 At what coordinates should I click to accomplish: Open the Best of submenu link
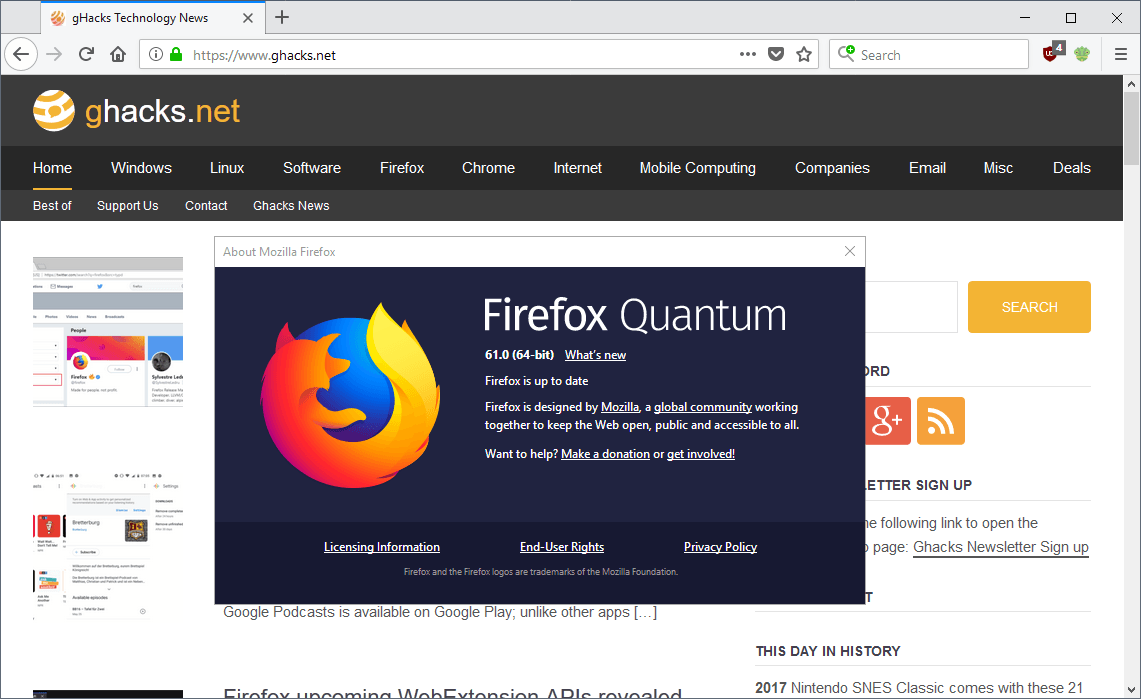[52, 206]
